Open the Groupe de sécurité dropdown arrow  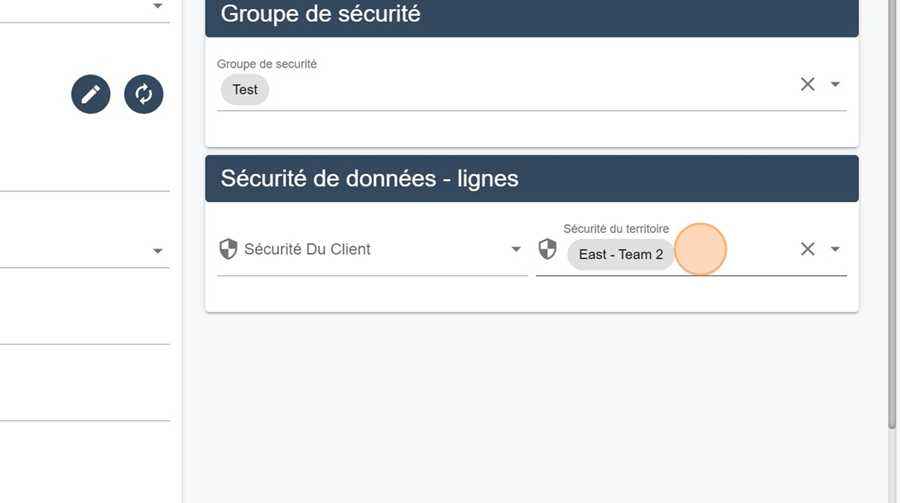(835, 84)
